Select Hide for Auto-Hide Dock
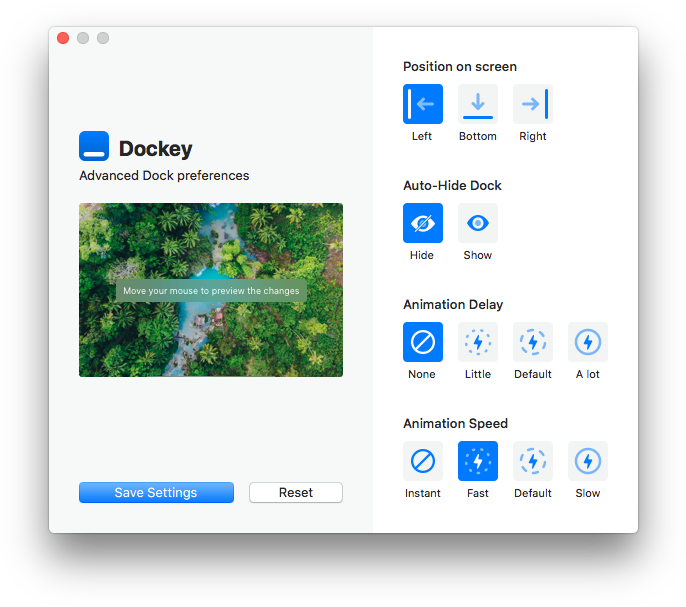 pos(423,223)
